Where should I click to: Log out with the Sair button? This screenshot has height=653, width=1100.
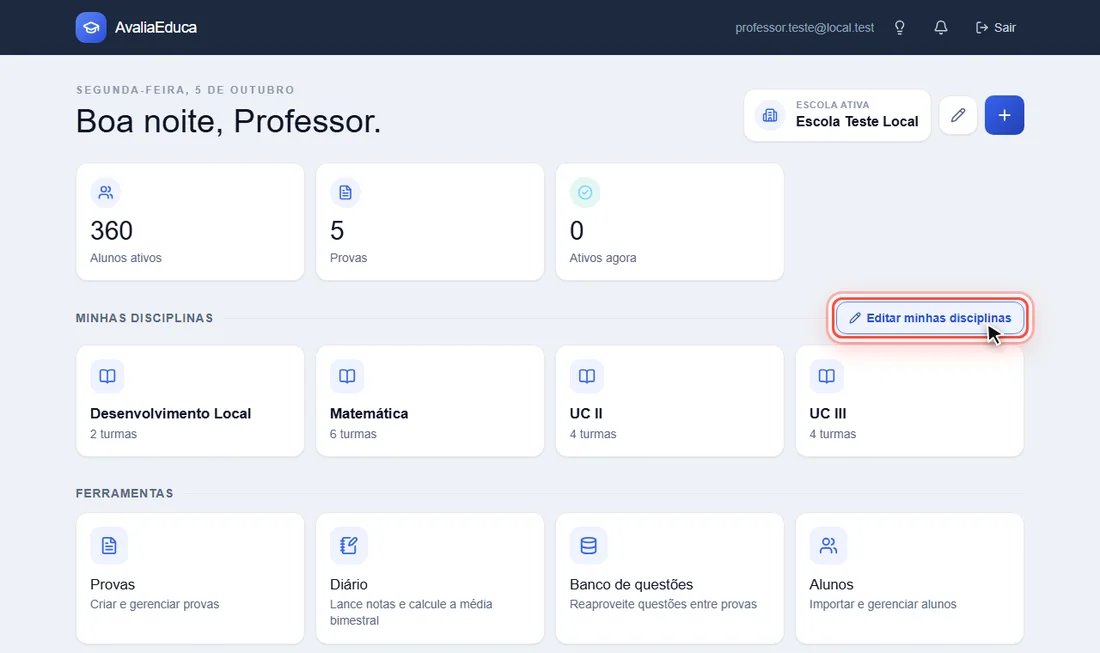(995, 27)
